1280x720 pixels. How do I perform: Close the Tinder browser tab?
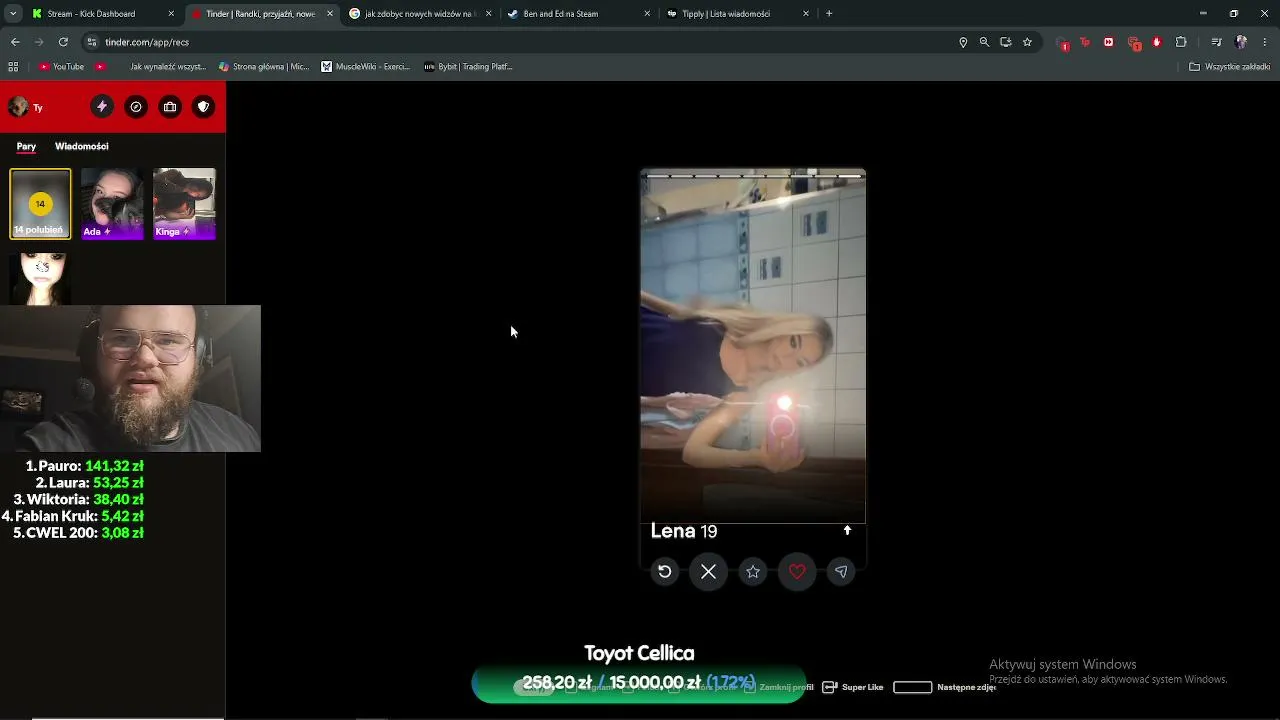(x=330, y=14)
